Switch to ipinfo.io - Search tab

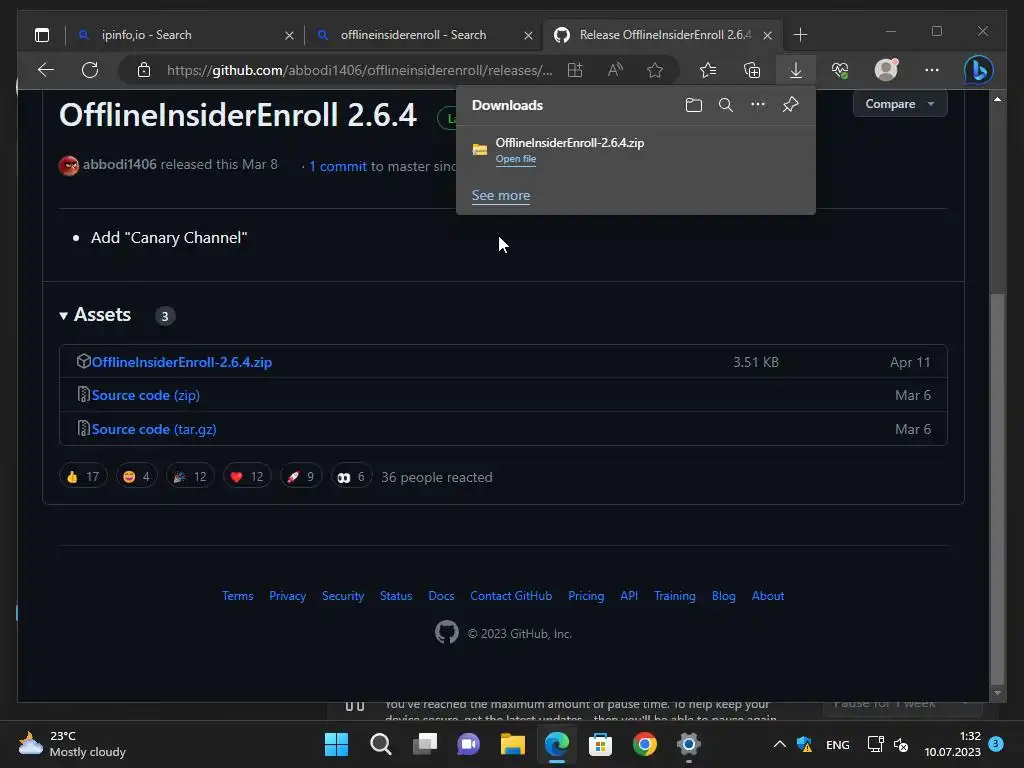pyautogui.click(x=183, y=35)
